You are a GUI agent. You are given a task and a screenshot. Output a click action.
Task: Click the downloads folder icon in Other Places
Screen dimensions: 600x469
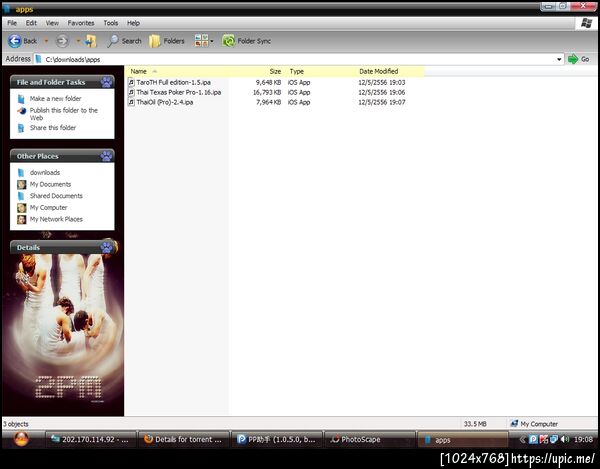pos(21,173)
